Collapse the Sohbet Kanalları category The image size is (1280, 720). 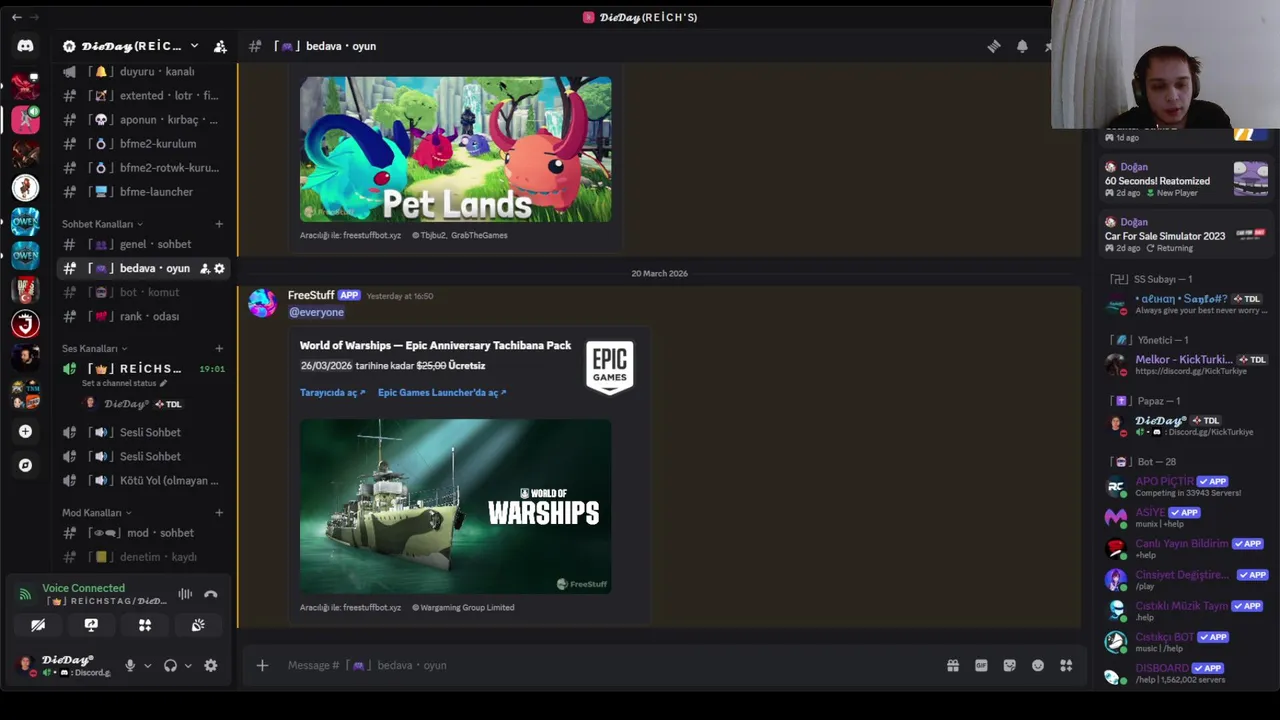pos(102,224)
